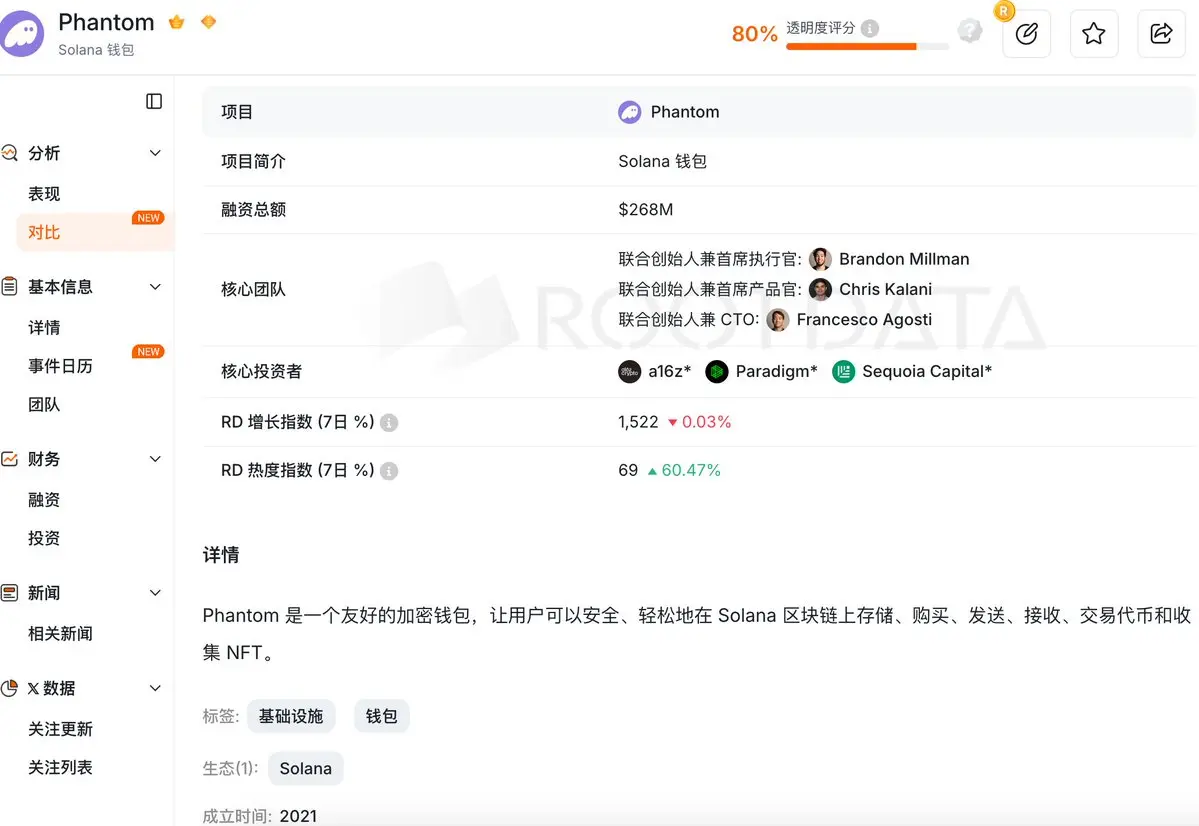1199x826 pixels.
Task: Click the 1,522 growth index value
Action: (638, 422)
